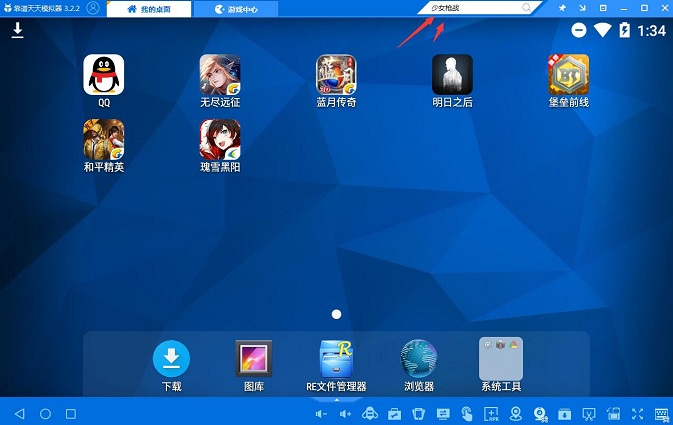673x425 pixels.
Task: Open the shared download folder icon
Action: point(564,414)
